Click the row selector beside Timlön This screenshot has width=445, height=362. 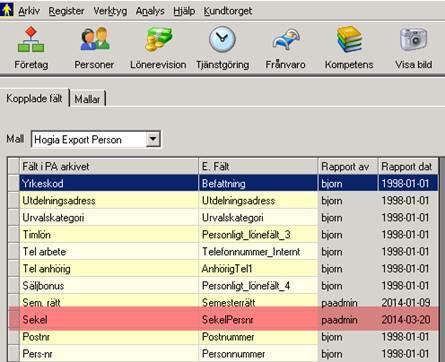click(x=14, y=235)
